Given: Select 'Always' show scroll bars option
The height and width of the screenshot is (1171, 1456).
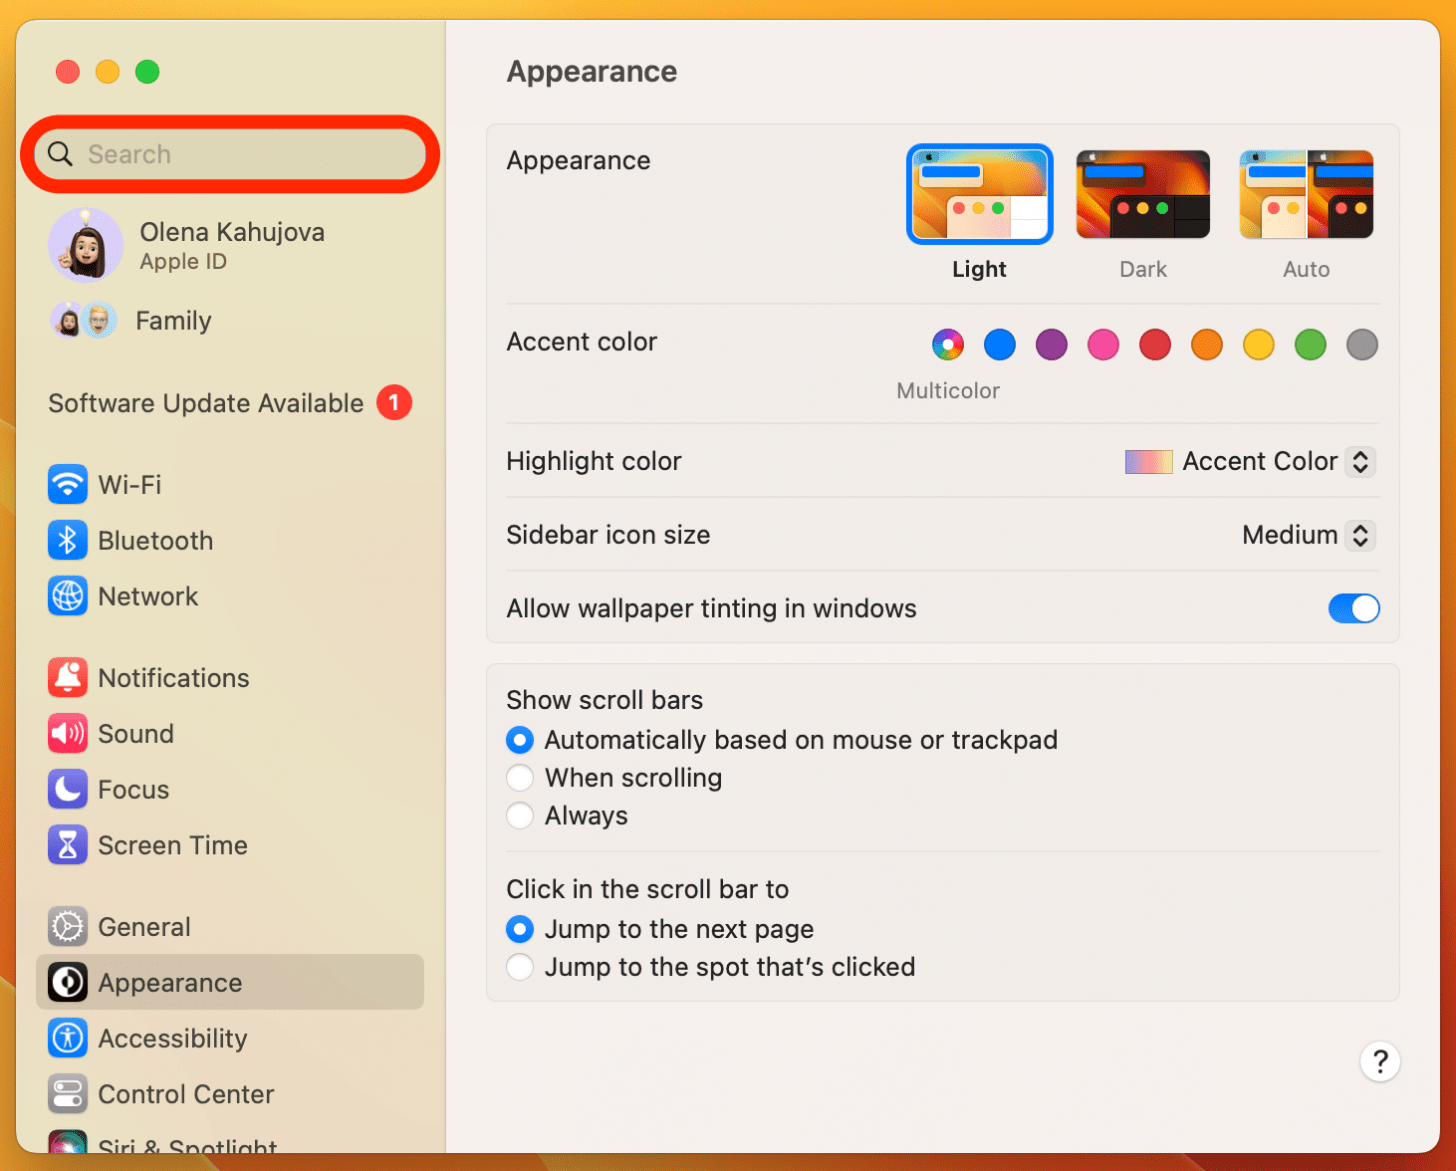Looking at the screenshot, I should pos(520,816).
